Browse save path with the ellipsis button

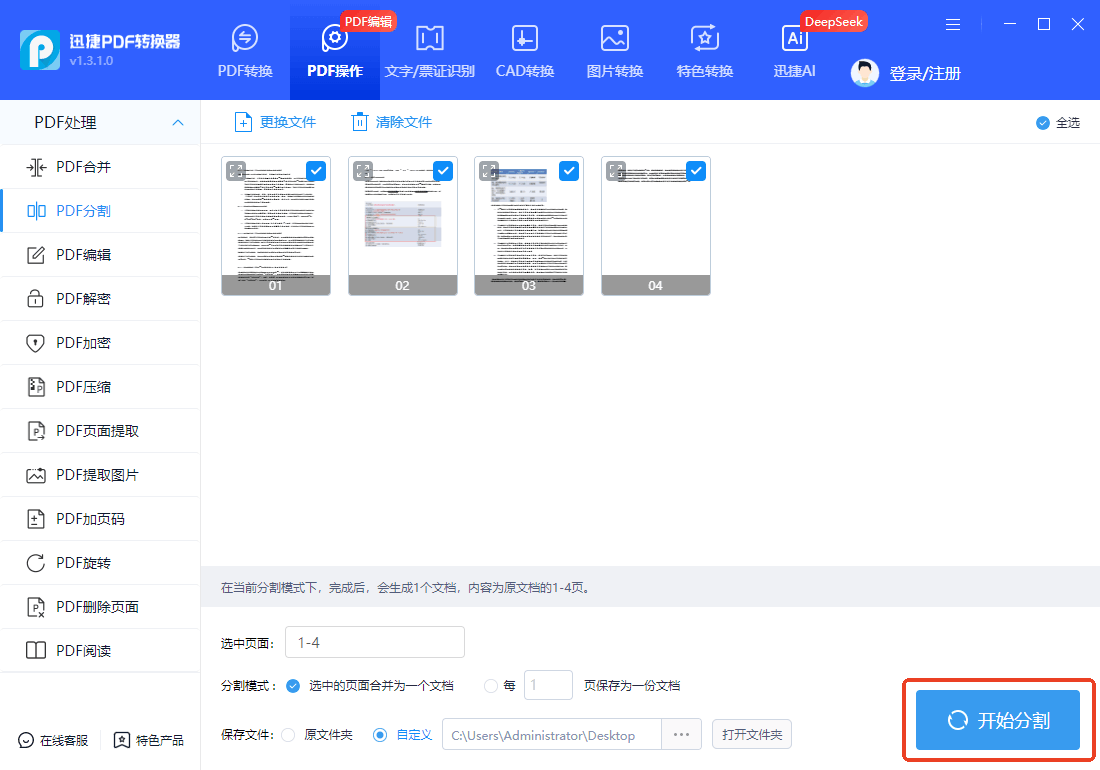pos(681,734)
